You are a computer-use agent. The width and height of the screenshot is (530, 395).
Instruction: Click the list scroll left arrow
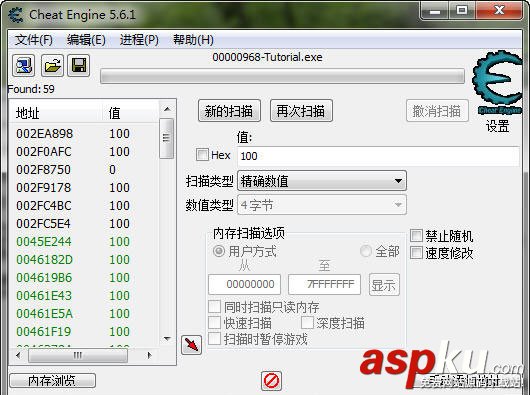click(x=18, y=355)
